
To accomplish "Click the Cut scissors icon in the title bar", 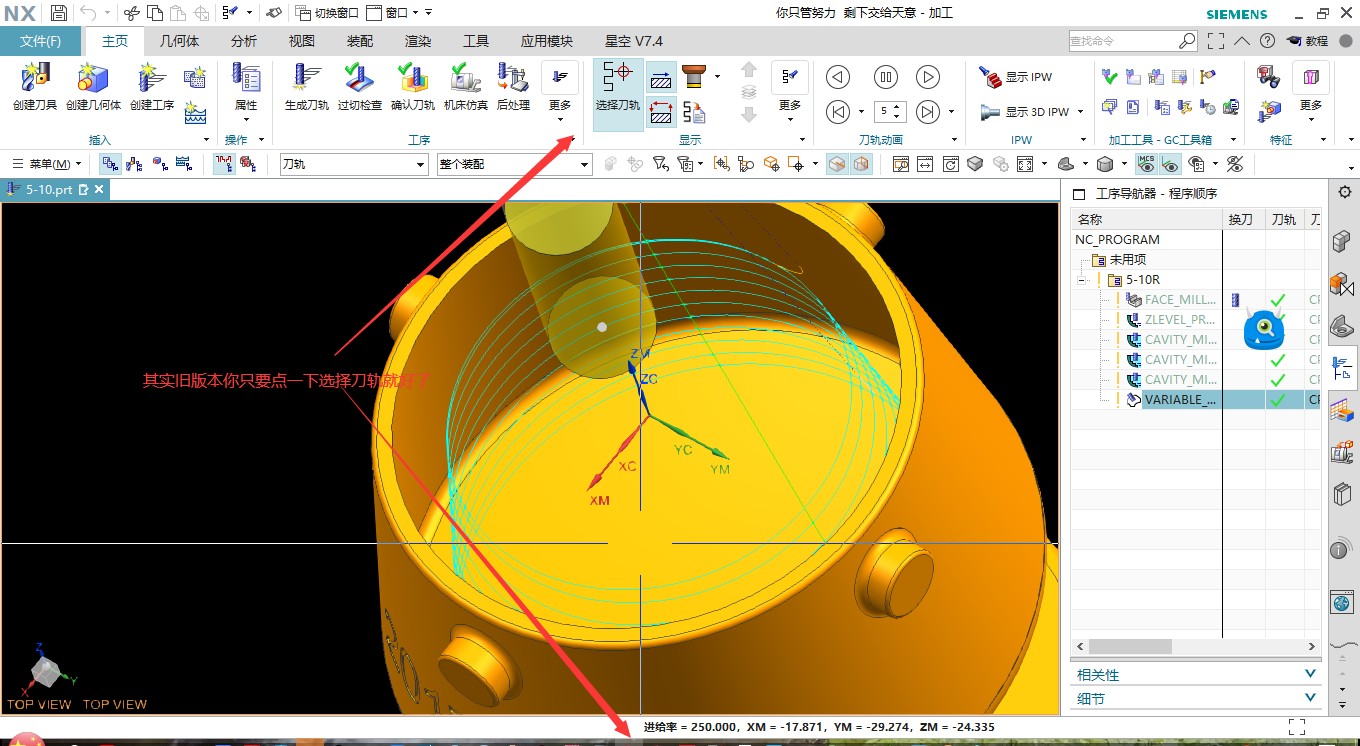I will 131,13.
